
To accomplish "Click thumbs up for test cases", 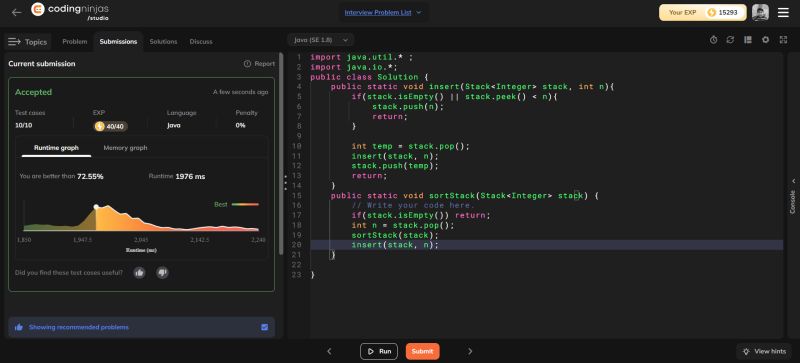I will (139, 273).
